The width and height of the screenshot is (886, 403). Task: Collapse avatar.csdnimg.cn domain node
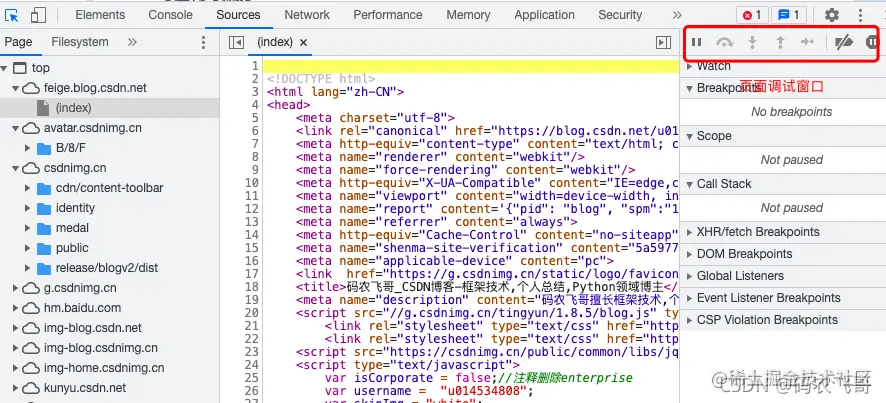pos(15,128)
